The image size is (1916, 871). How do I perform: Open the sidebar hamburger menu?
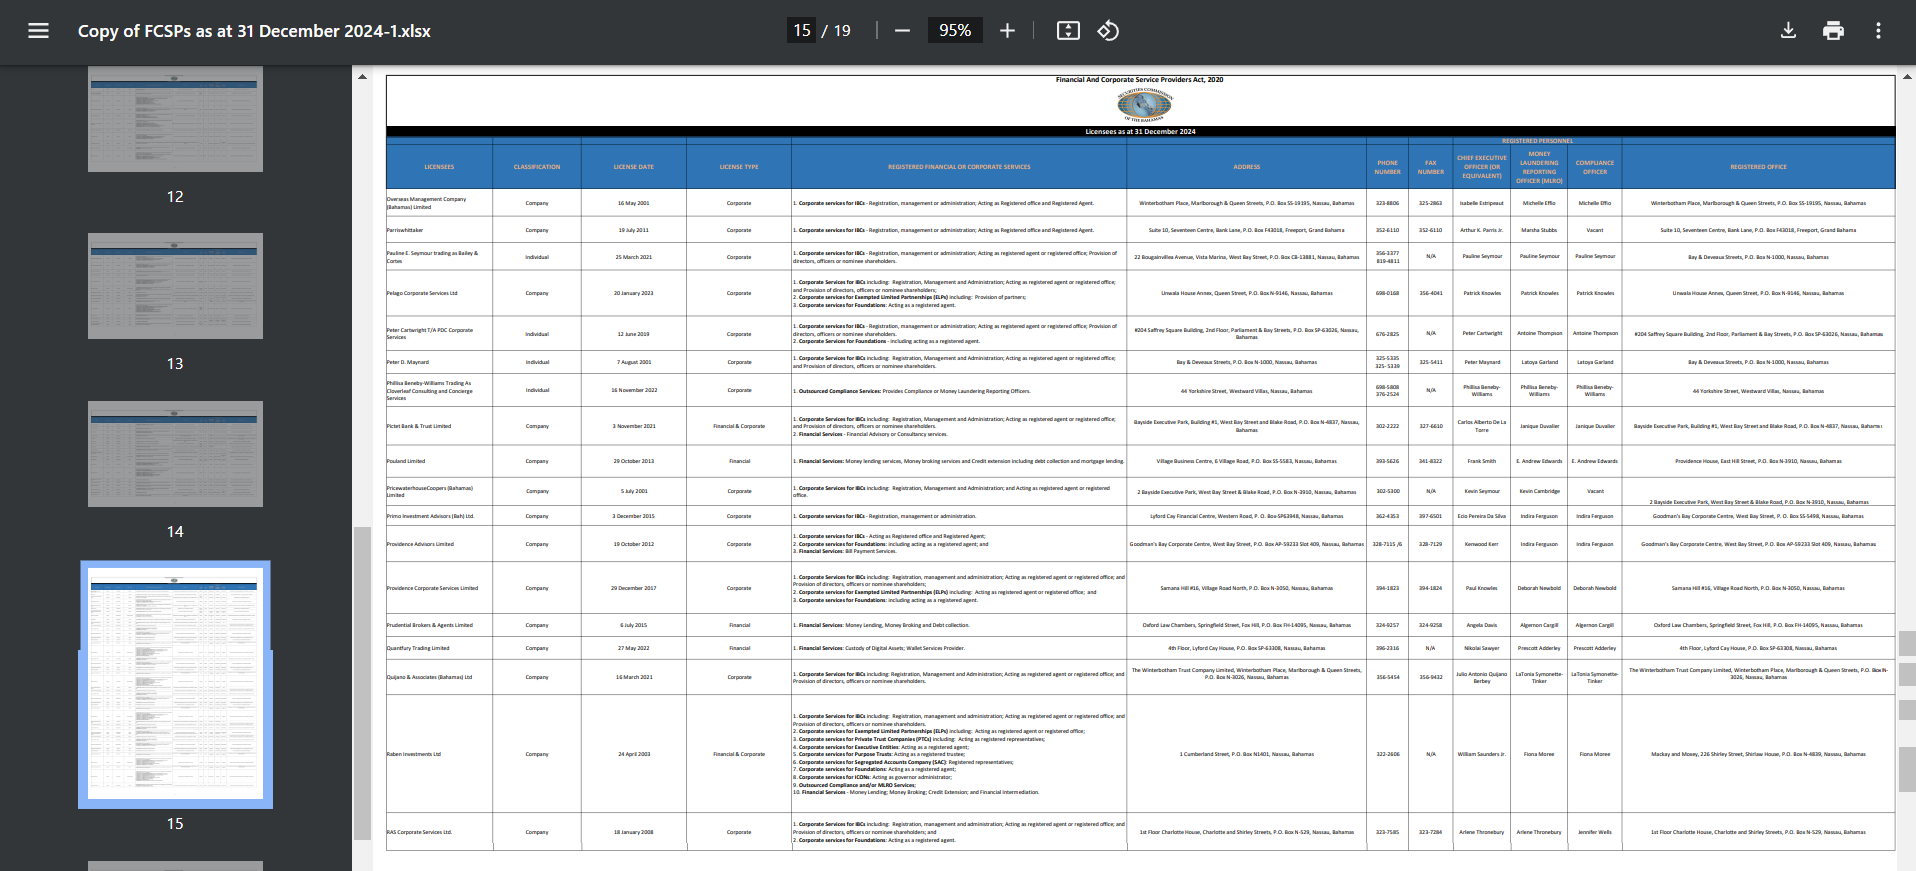(x=38, y=31)
